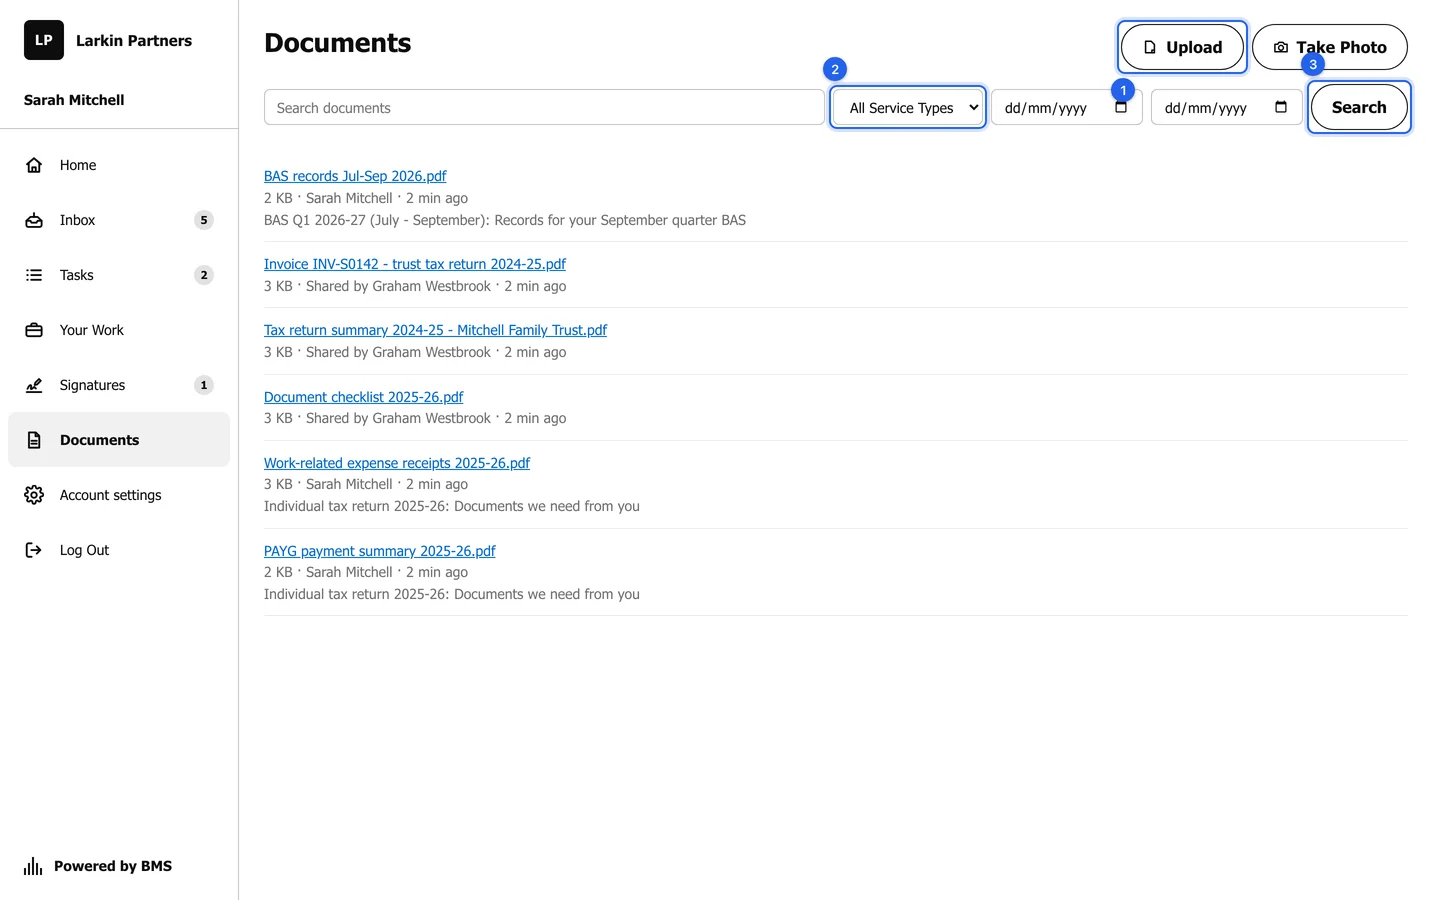This screenshot has width=1440, height=900.
Task: Click the Documents file icon in sidebar
Action: [34, 440]
